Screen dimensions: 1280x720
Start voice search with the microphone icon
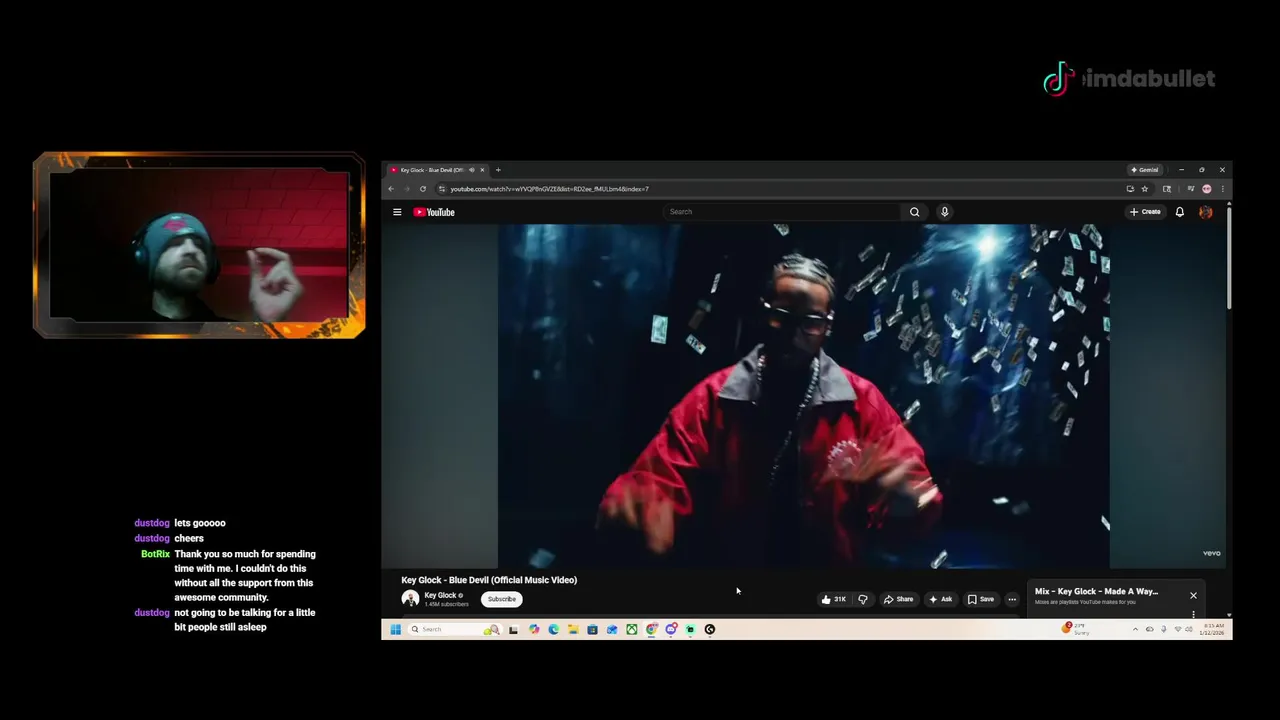point(944,212)
